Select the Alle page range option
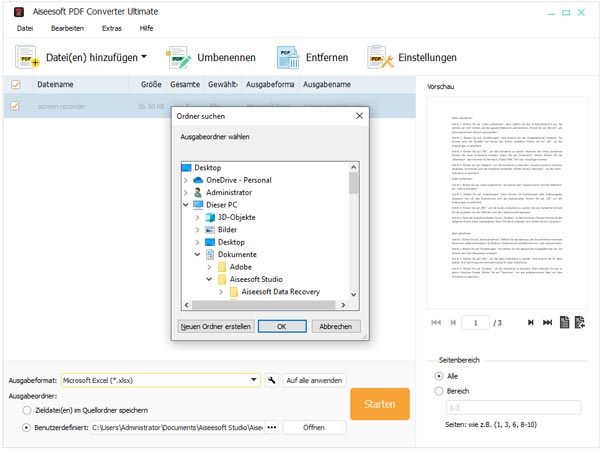The width and height of the screenshot is (600, 449). click(439, 375)
